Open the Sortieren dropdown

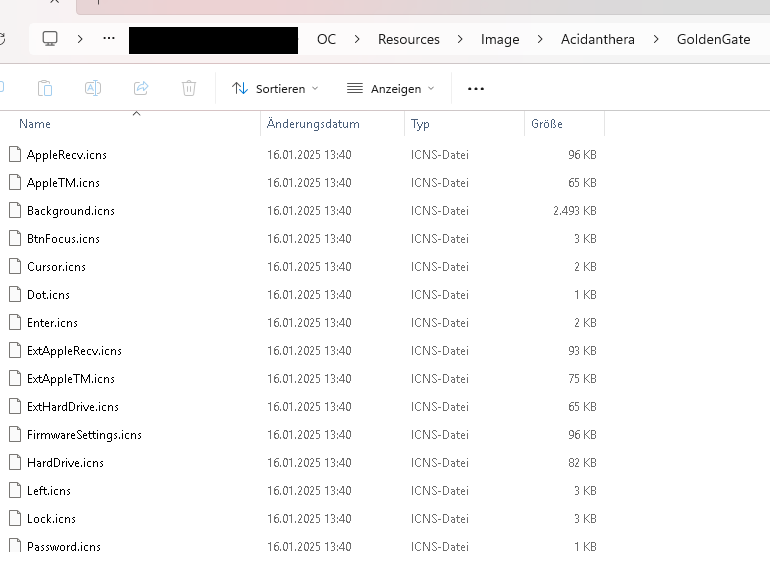tap(275, 88)
